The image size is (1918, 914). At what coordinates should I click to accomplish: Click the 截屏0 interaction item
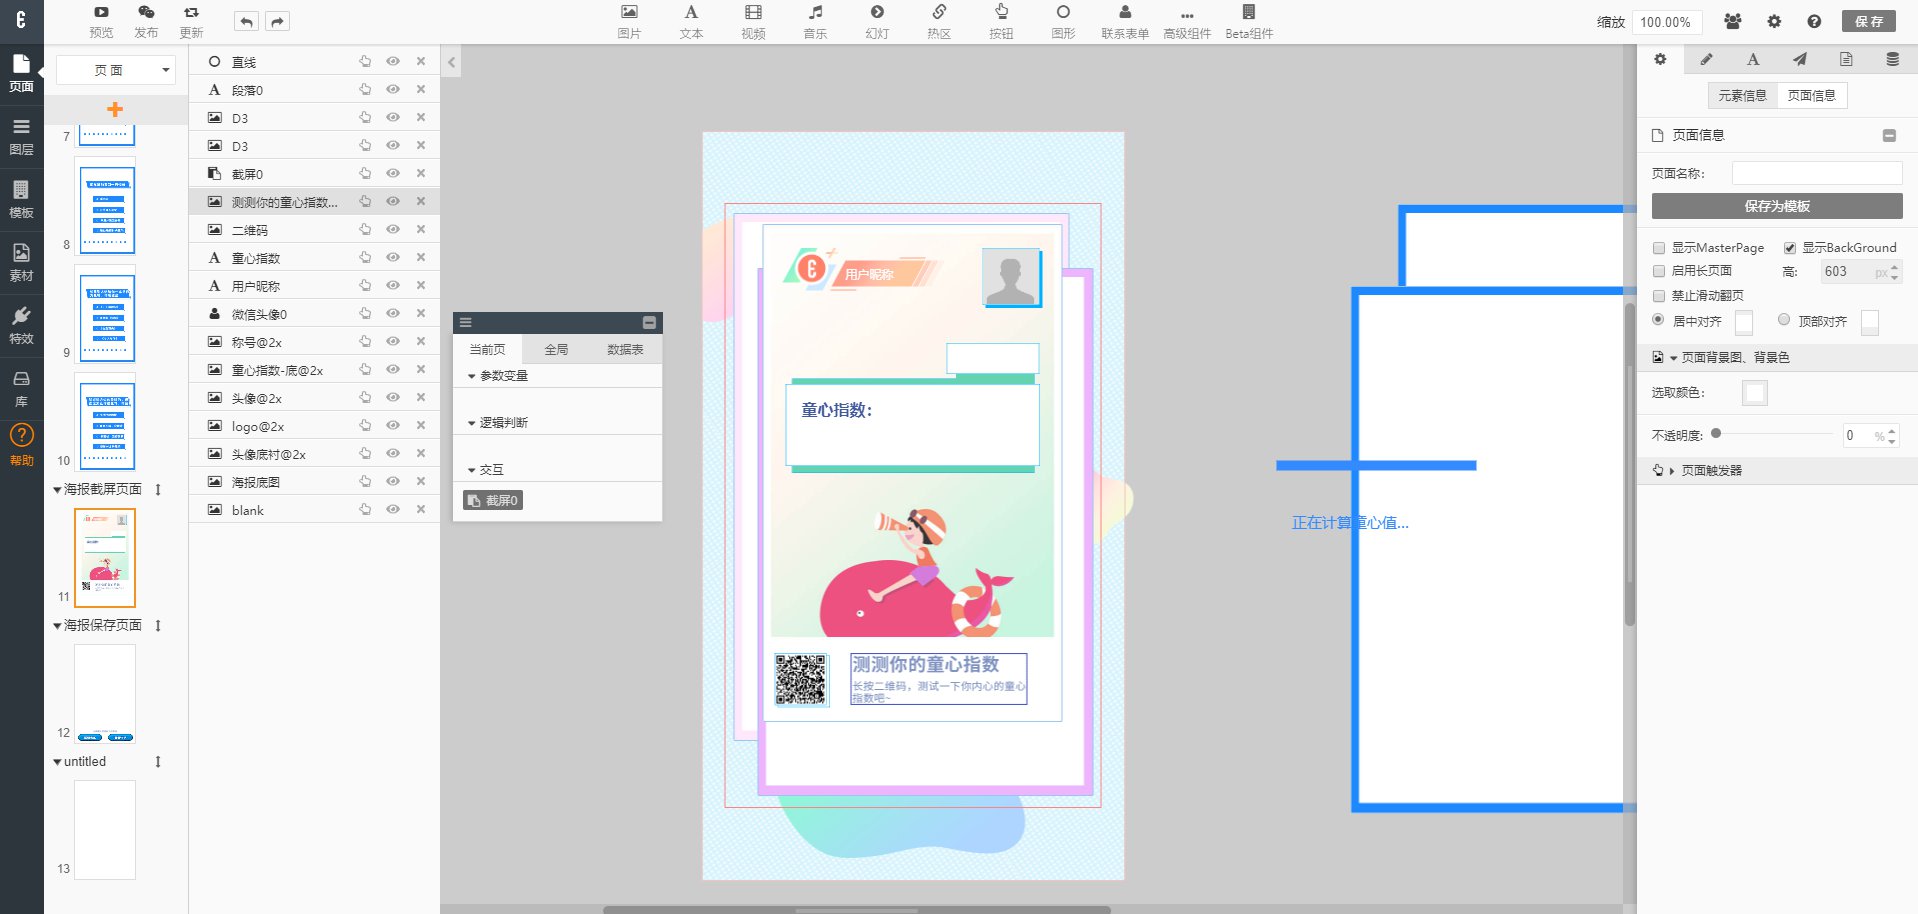[x=493, y=500]
